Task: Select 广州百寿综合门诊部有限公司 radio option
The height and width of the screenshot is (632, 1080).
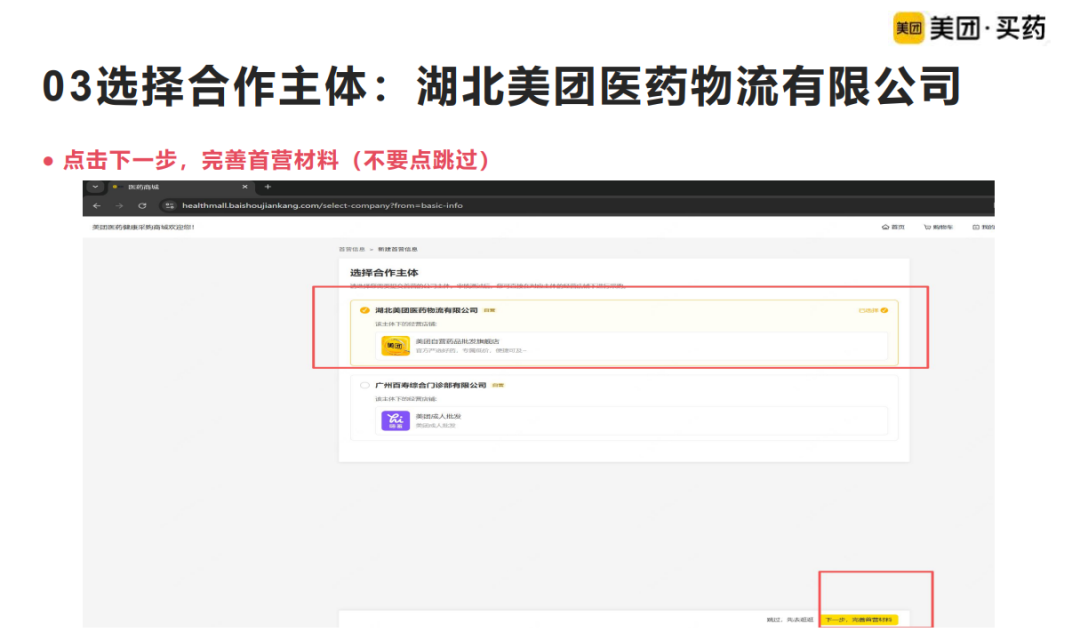Action: point(364,386)
